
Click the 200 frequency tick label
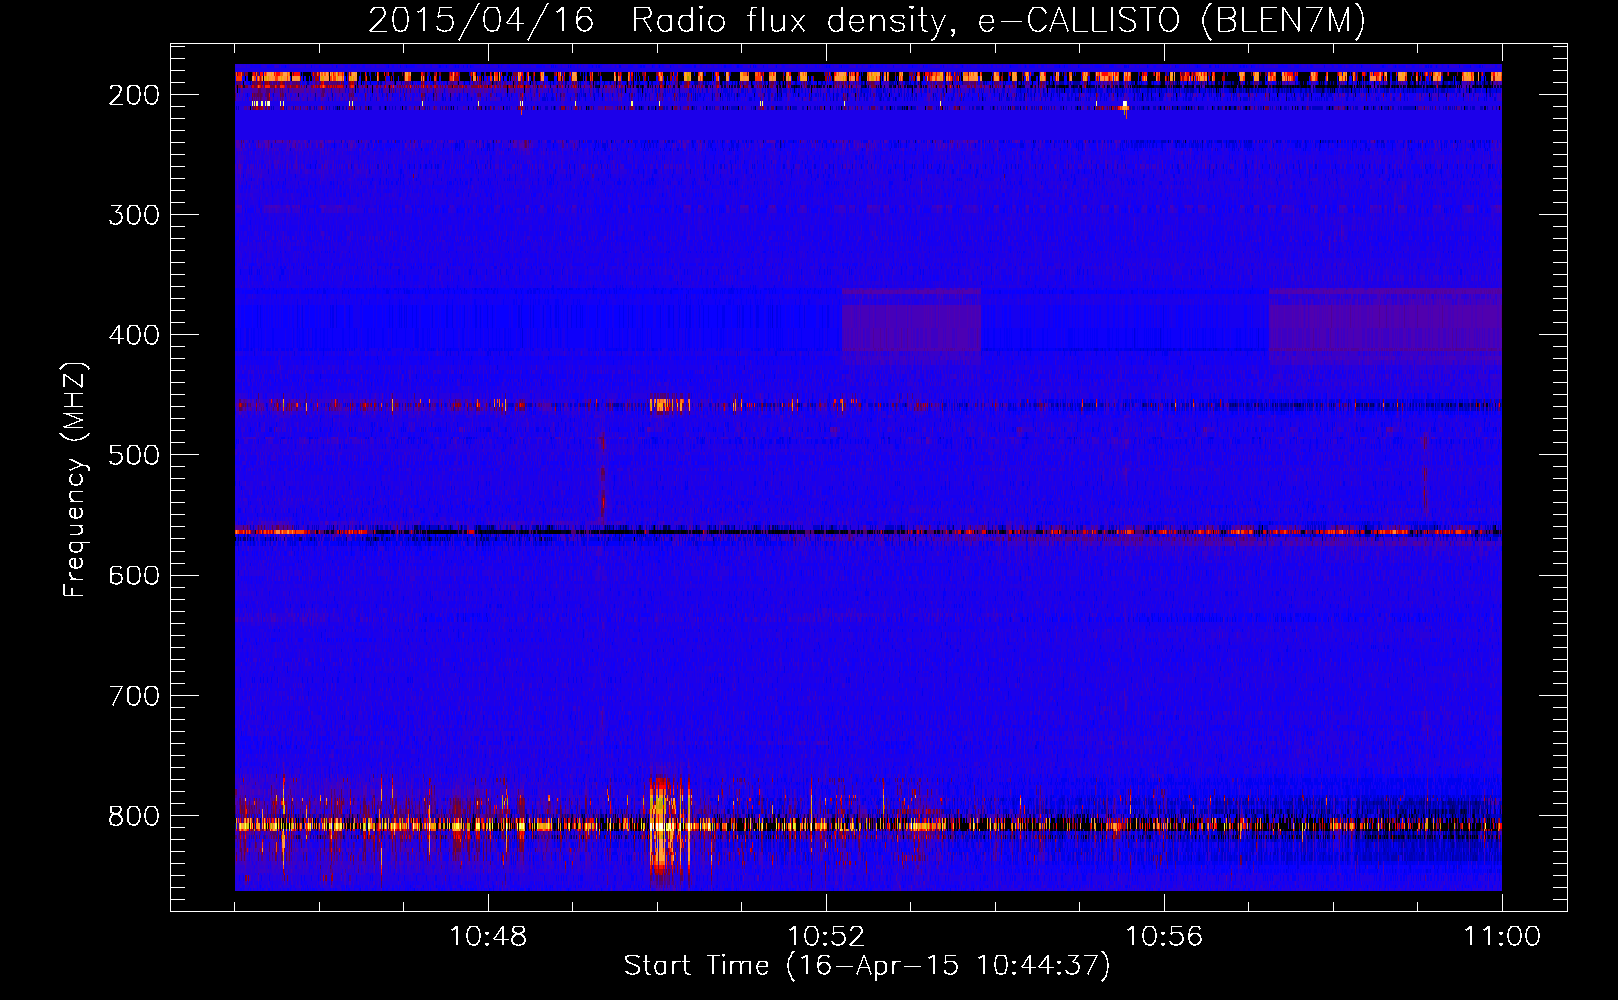coord(134,95)
